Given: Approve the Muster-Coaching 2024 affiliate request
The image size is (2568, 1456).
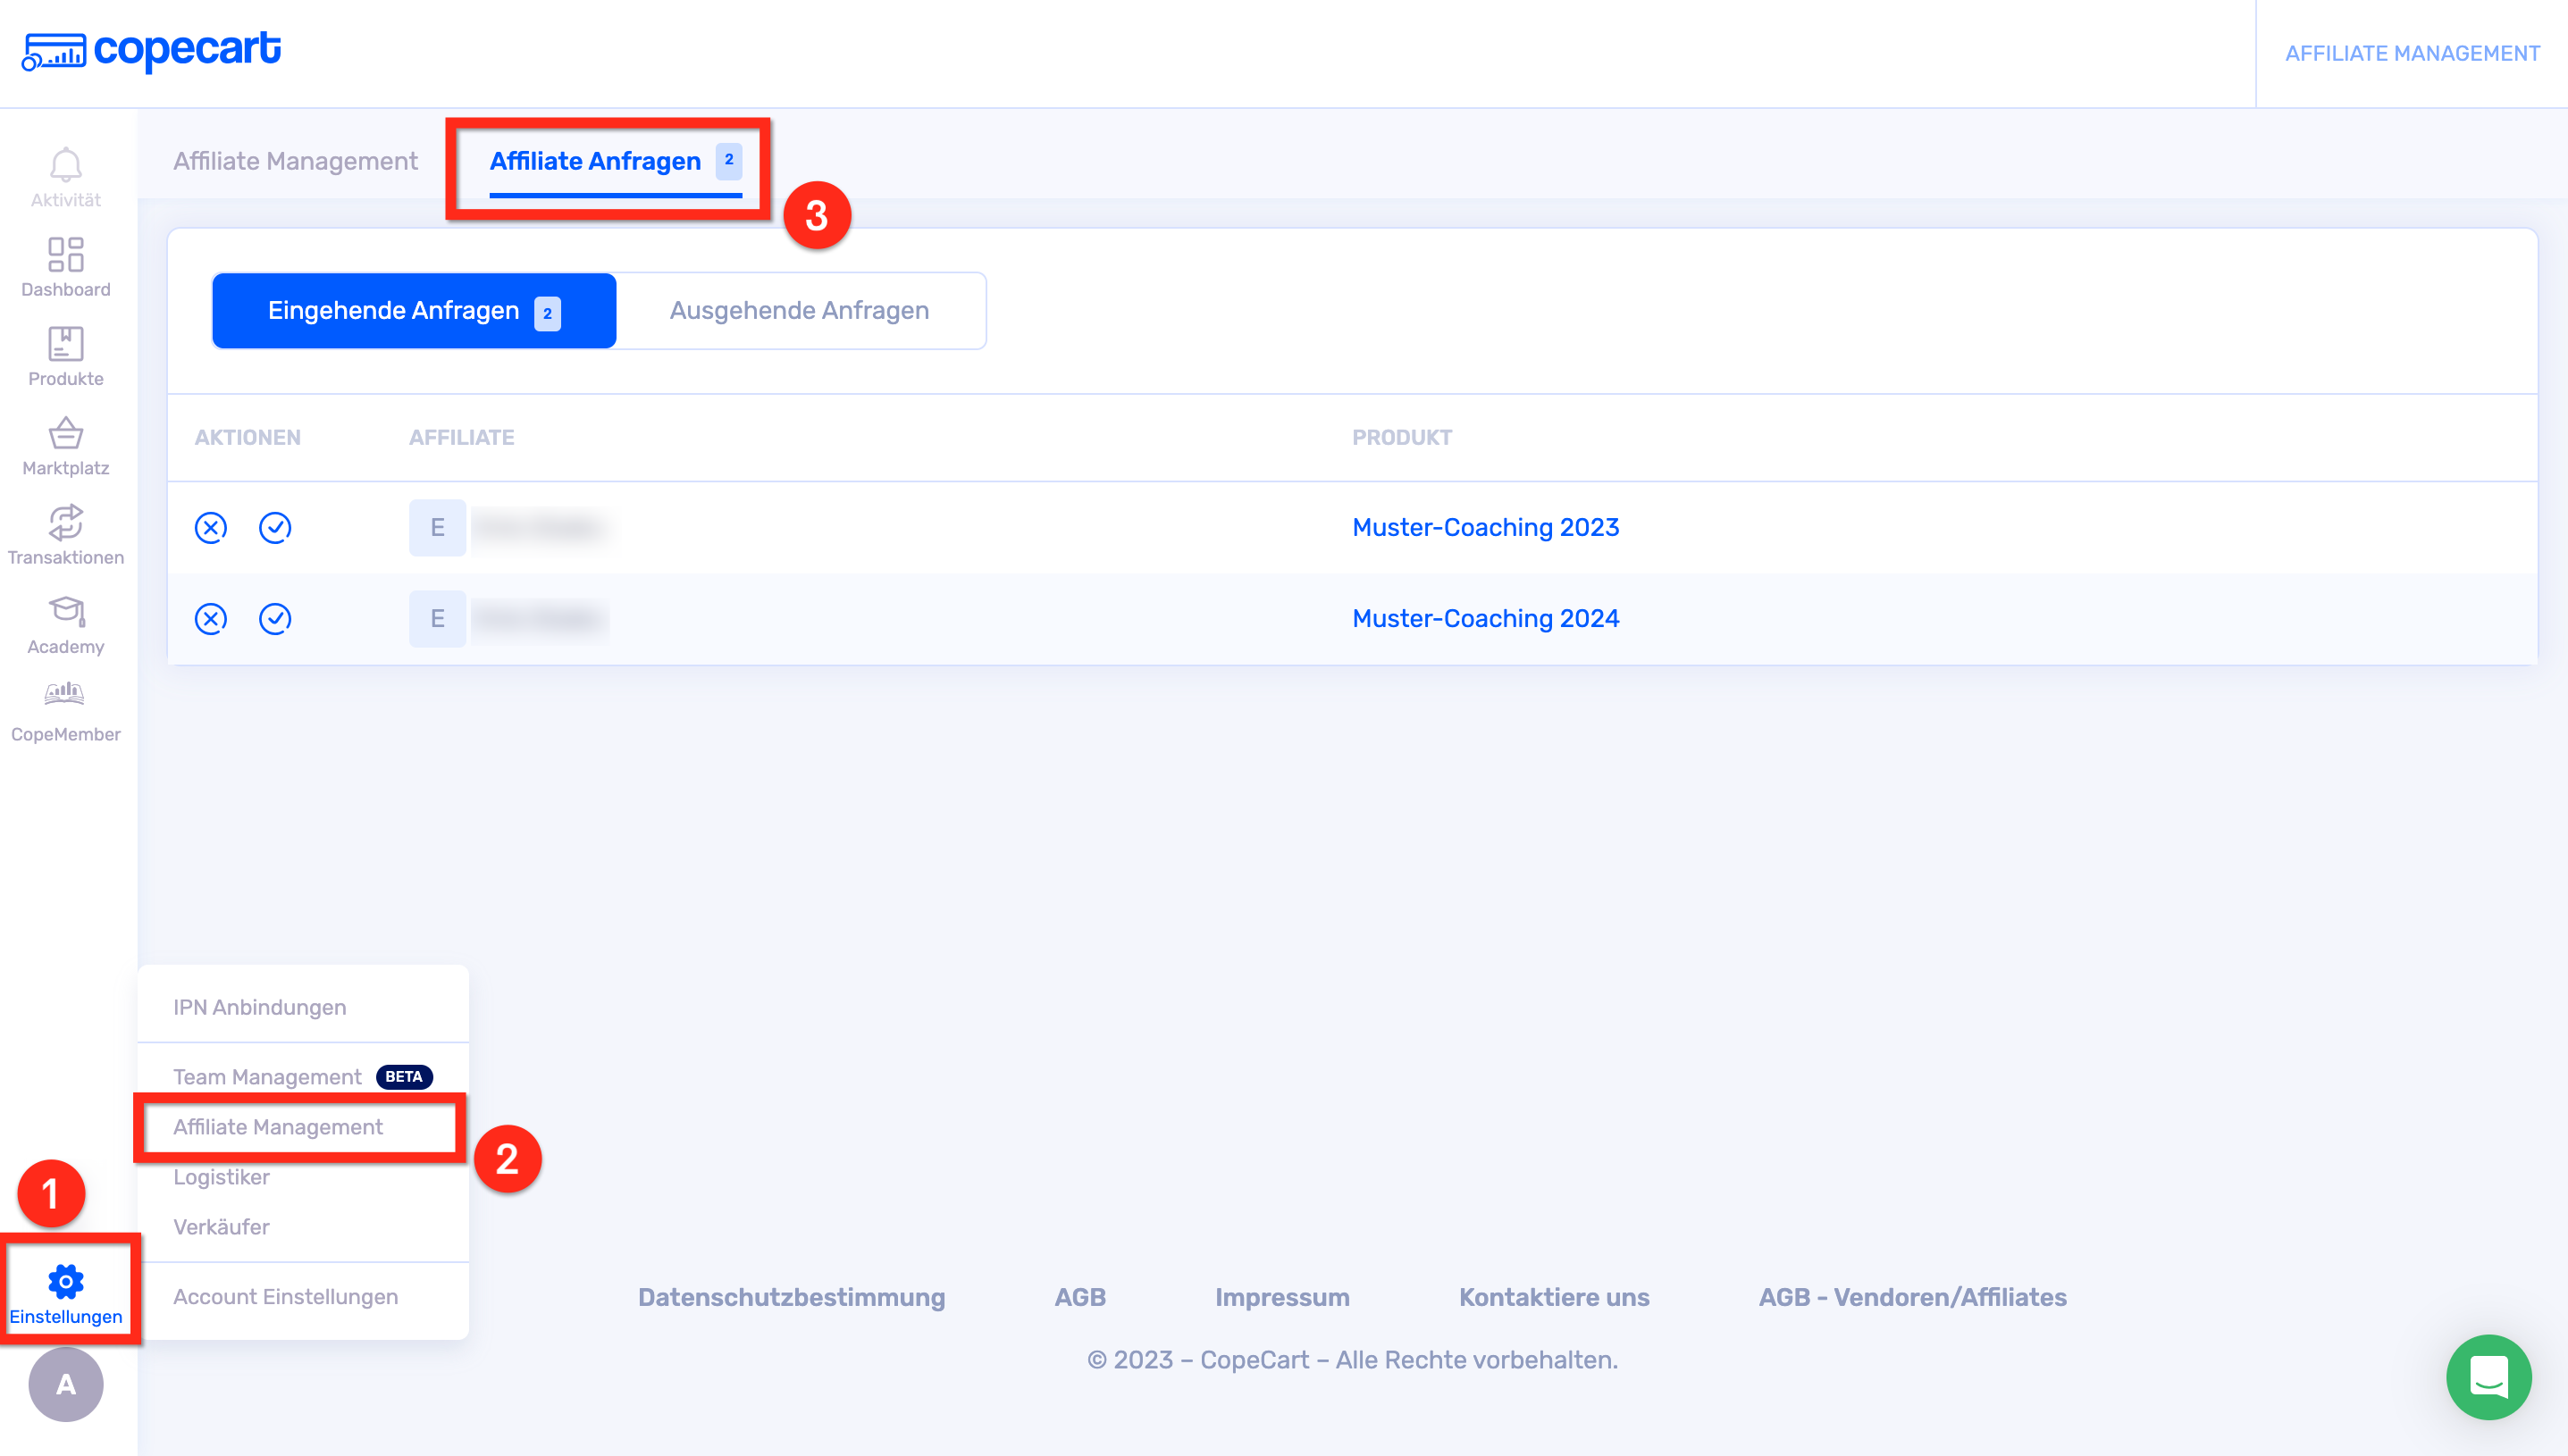Looking at the screenshot, I should pos(275,619).
